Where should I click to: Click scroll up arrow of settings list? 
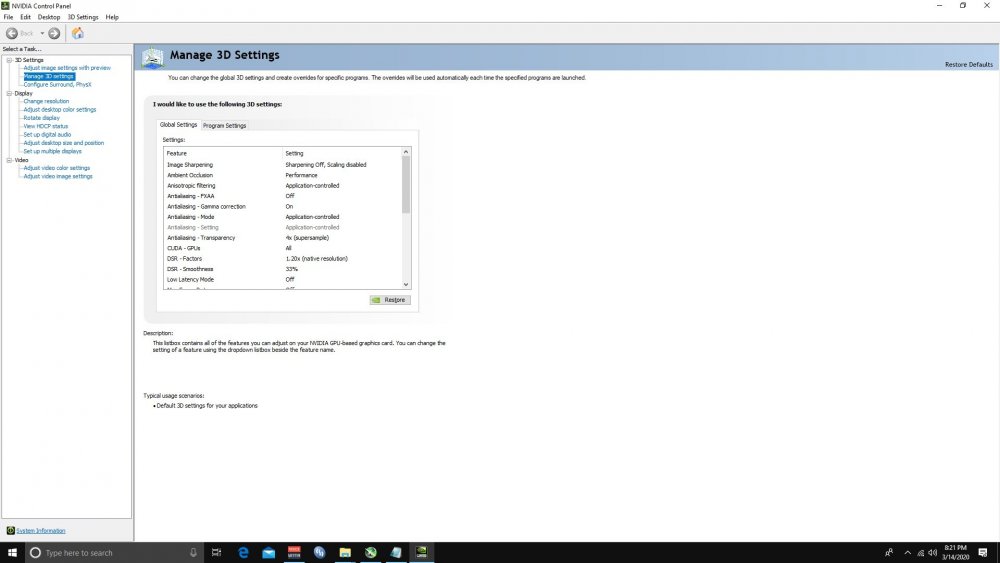click(x=406, y=152)
